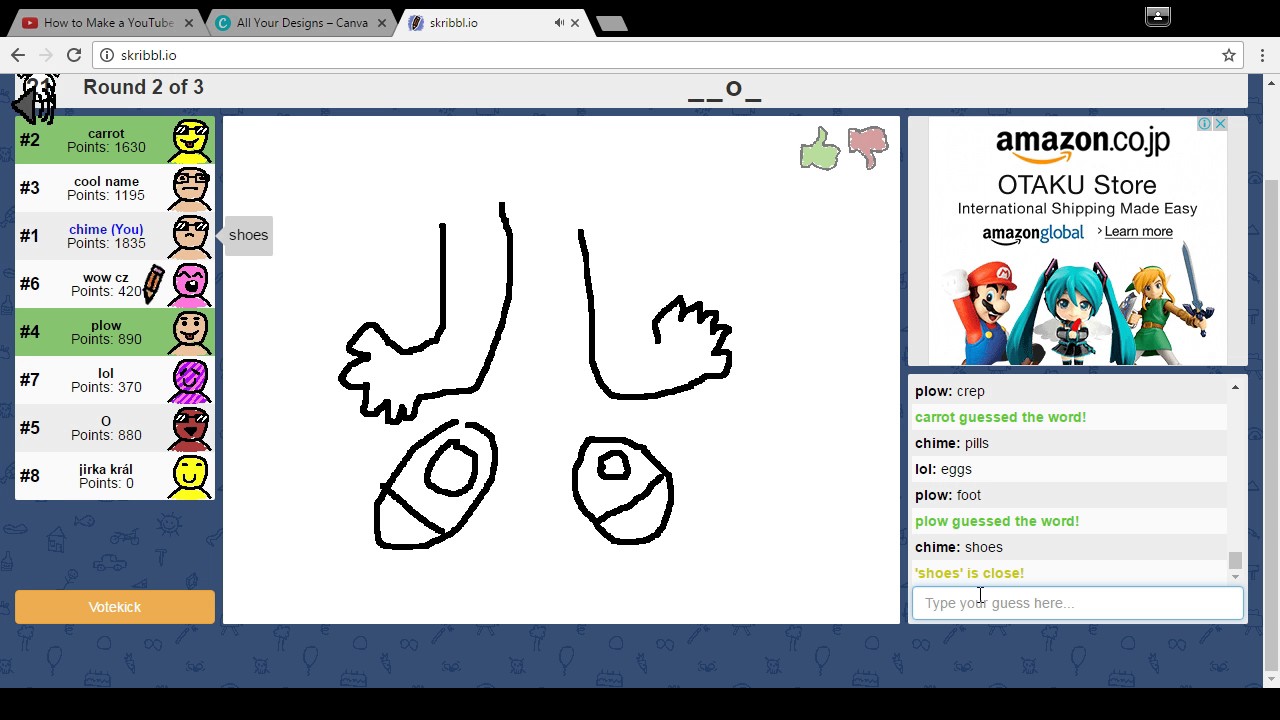Switch to the YouTube tutorial tab
Image resolution: width=1280 pixels, height=720 pixels.
click(100, 22)
